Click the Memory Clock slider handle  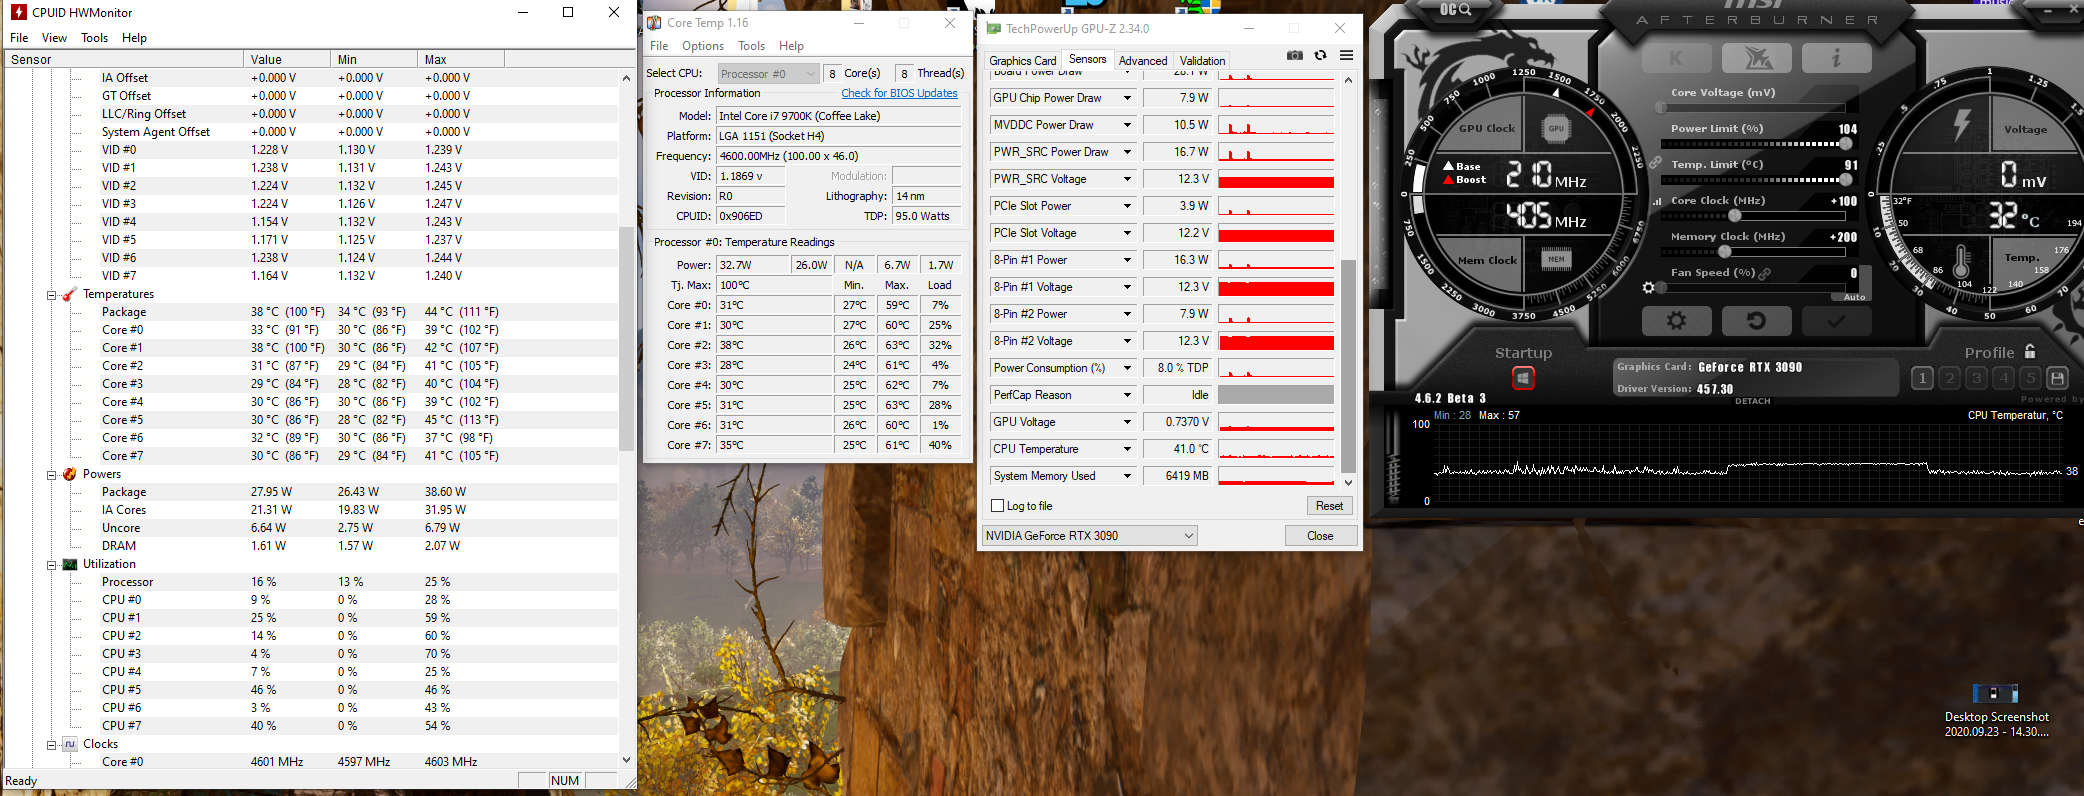click(x=1724, y=252)
